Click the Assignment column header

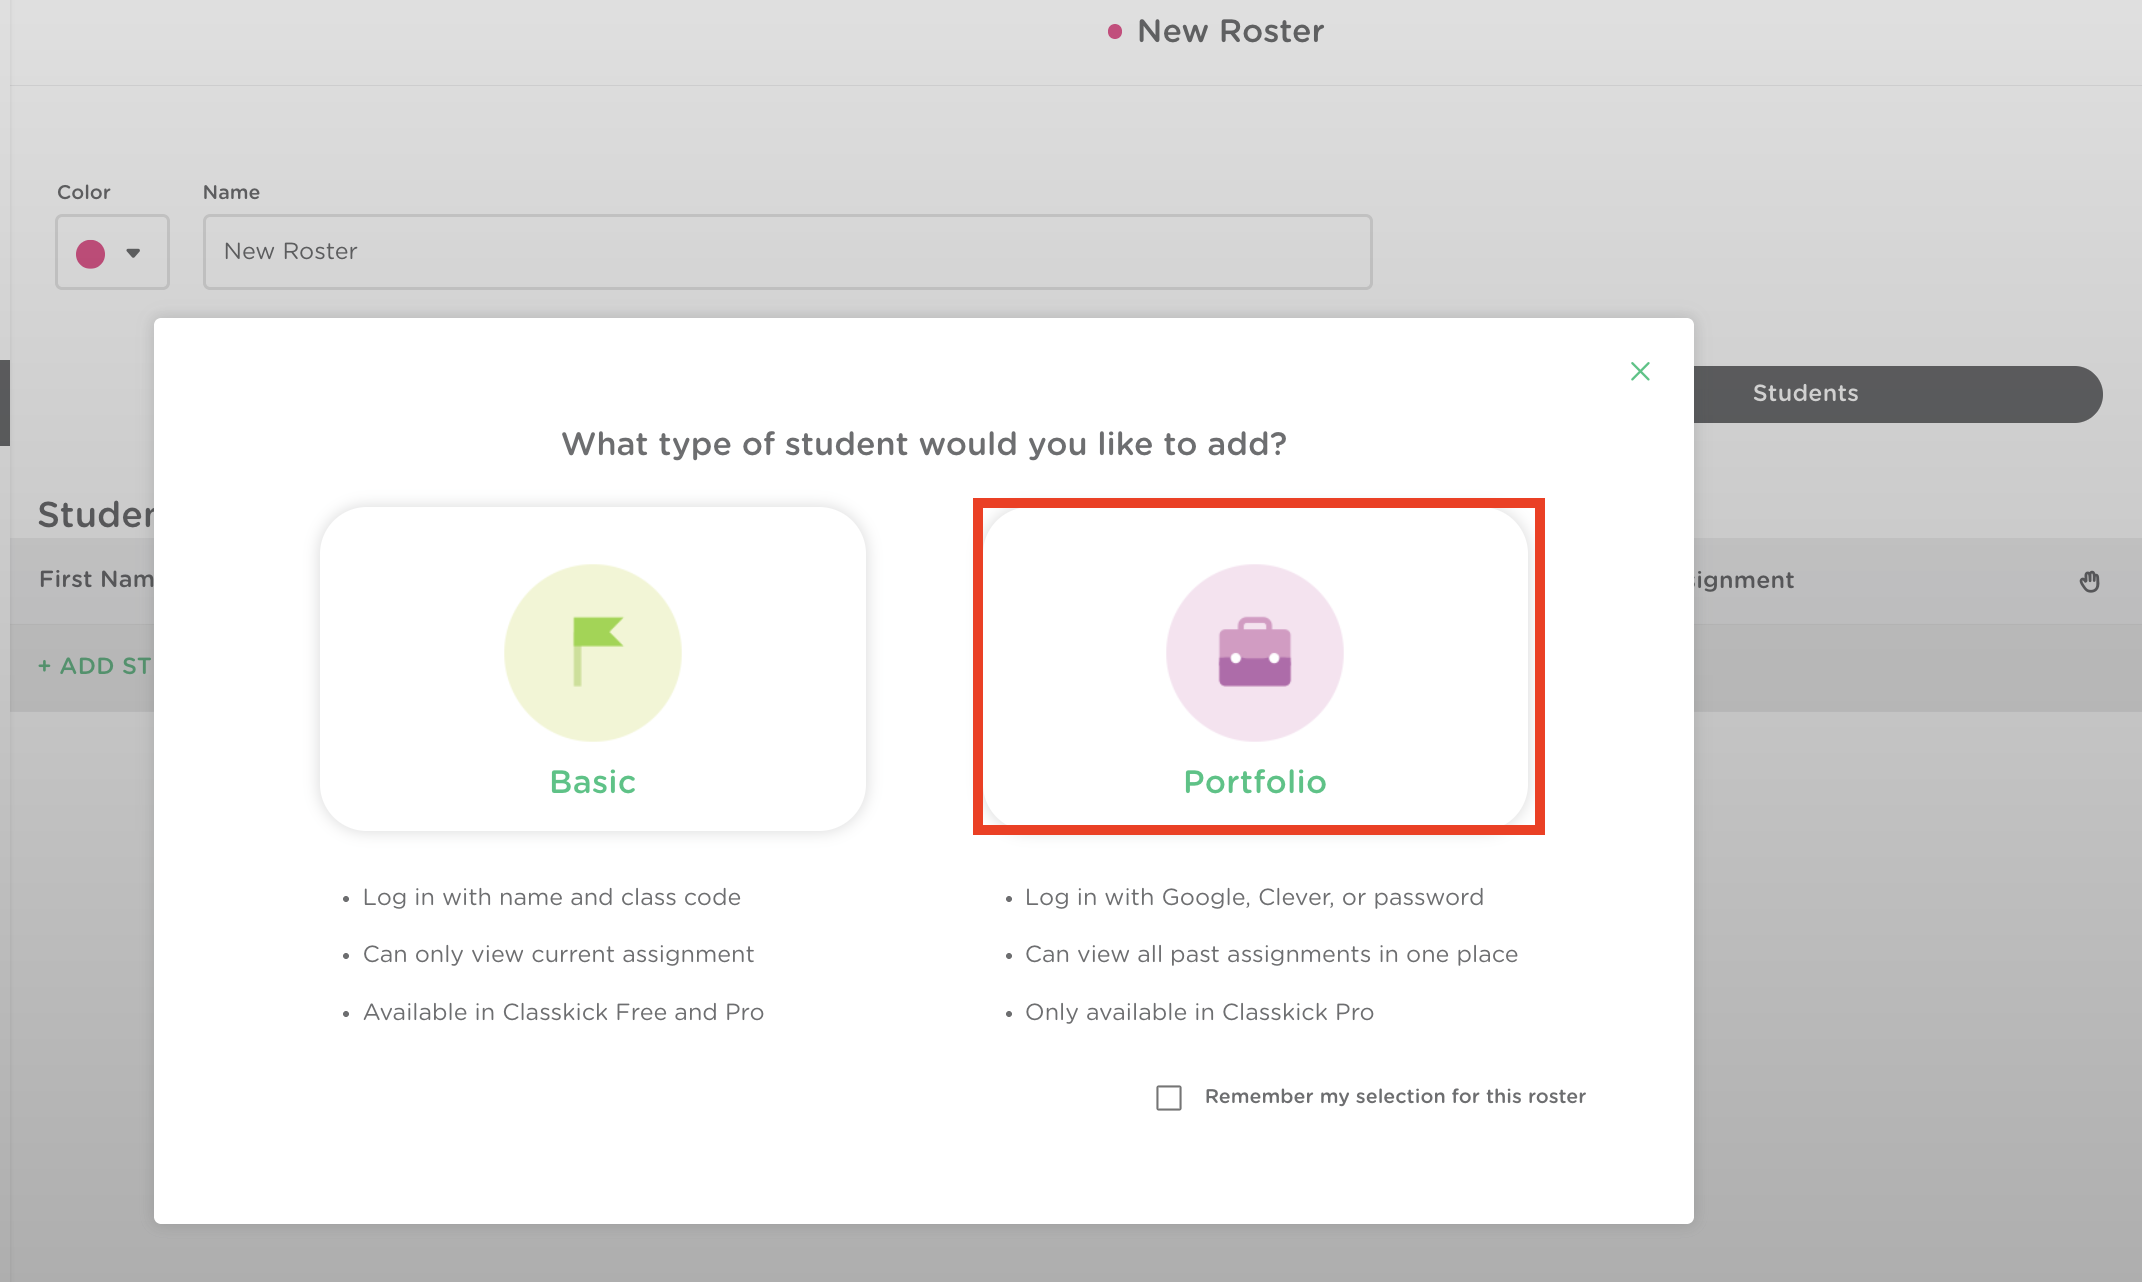point(1743,580)
